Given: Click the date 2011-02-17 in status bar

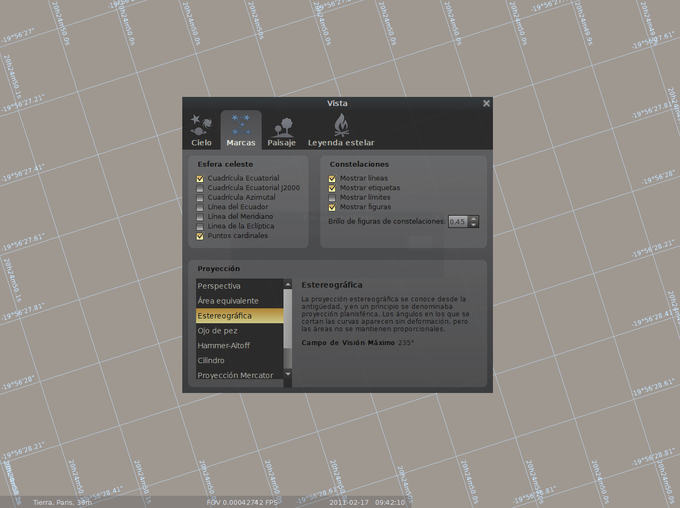Looking at the screenshot, I should 349,502.
